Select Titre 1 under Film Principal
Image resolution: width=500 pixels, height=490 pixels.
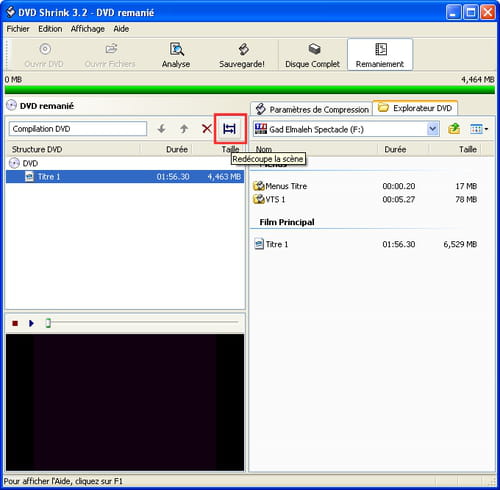tap(271, 244)
